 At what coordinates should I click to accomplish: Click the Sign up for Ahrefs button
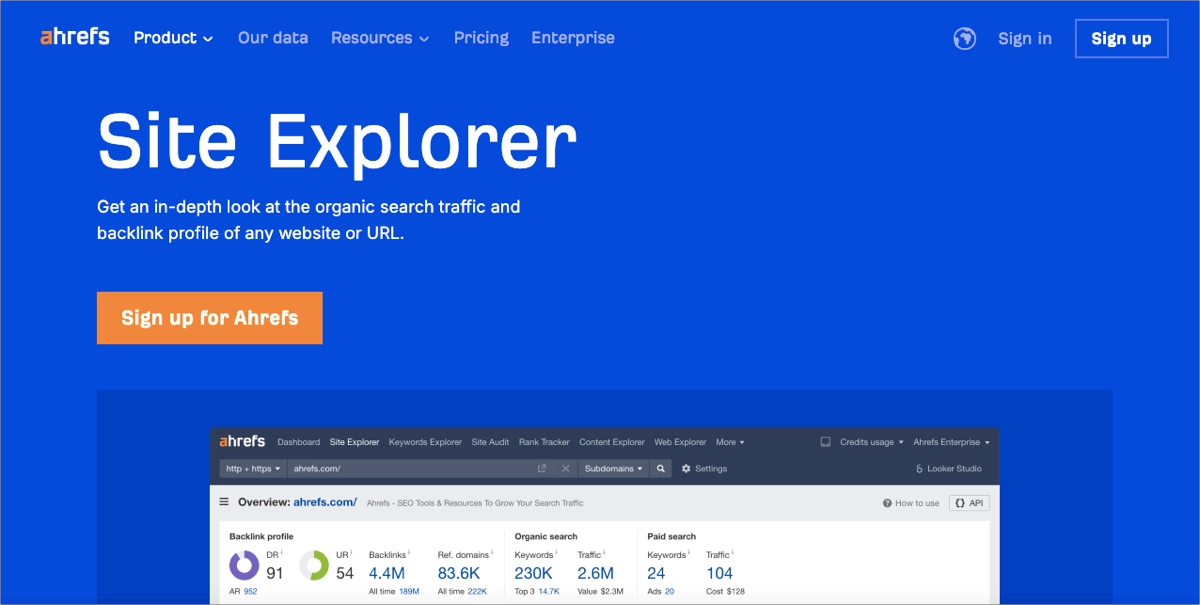(x=209, y=317)
